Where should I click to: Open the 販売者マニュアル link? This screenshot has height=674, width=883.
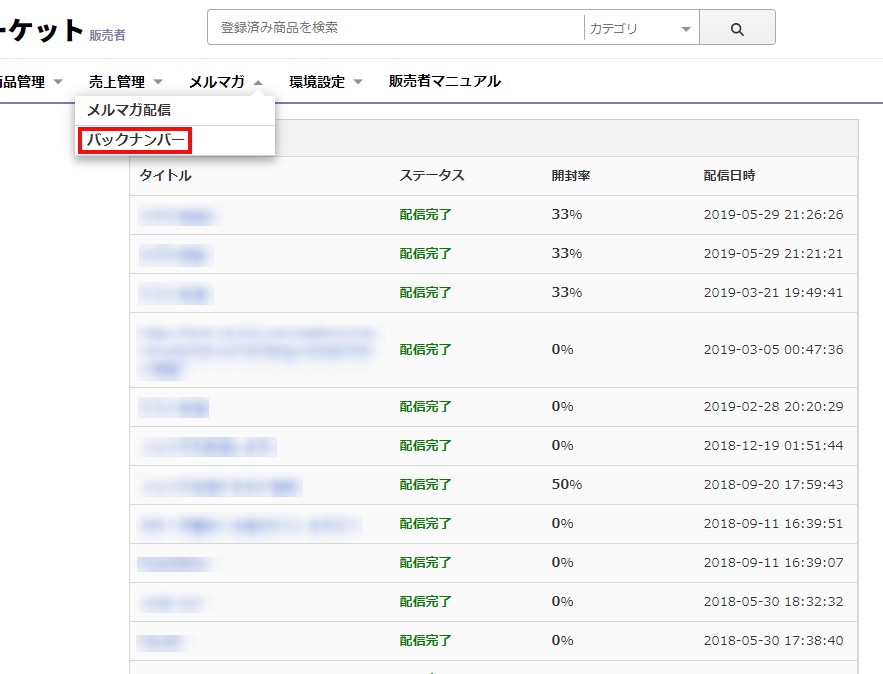click(x=444, y=82)
